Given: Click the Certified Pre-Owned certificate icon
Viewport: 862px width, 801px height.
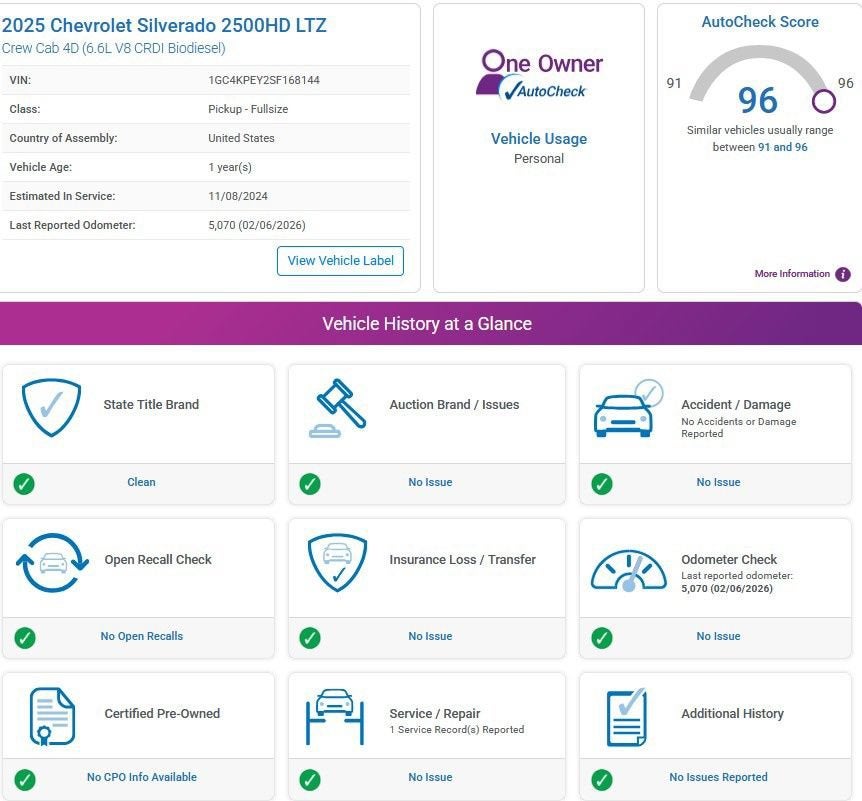Looking at the screenshot, I should click(x=52, y=716).
